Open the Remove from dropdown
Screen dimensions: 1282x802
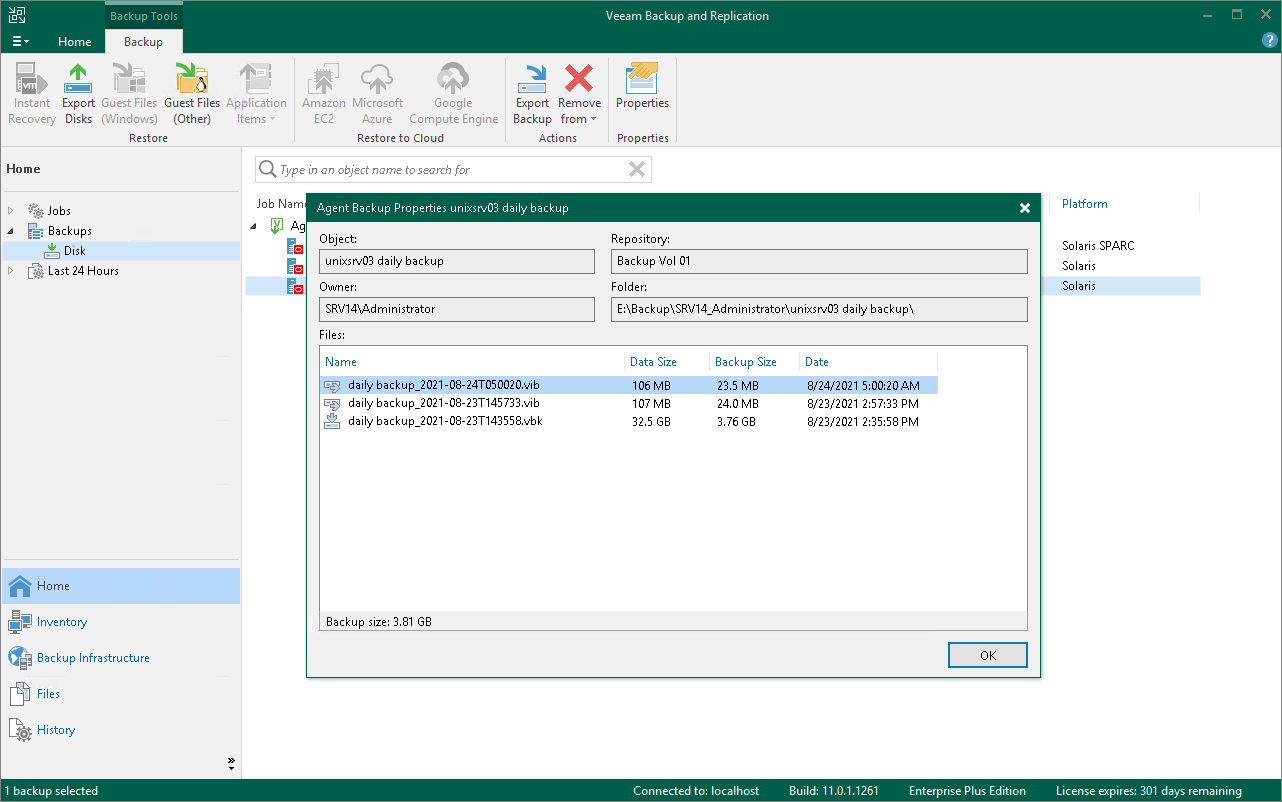pyautogui.click(x=579, y=110)
